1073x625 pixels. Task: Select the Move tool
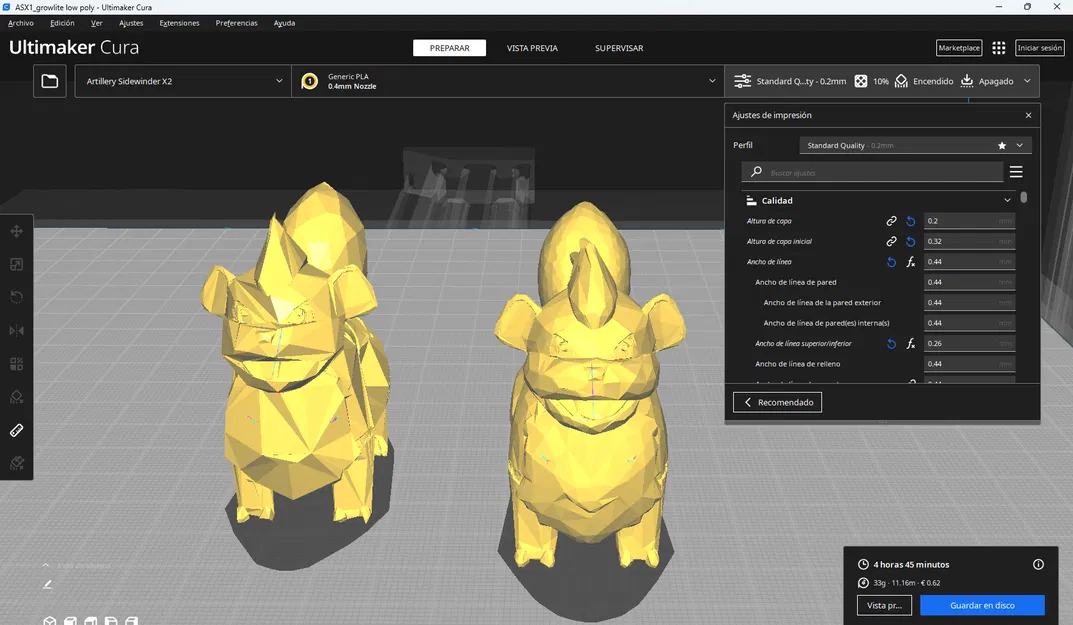click(16, 230)
